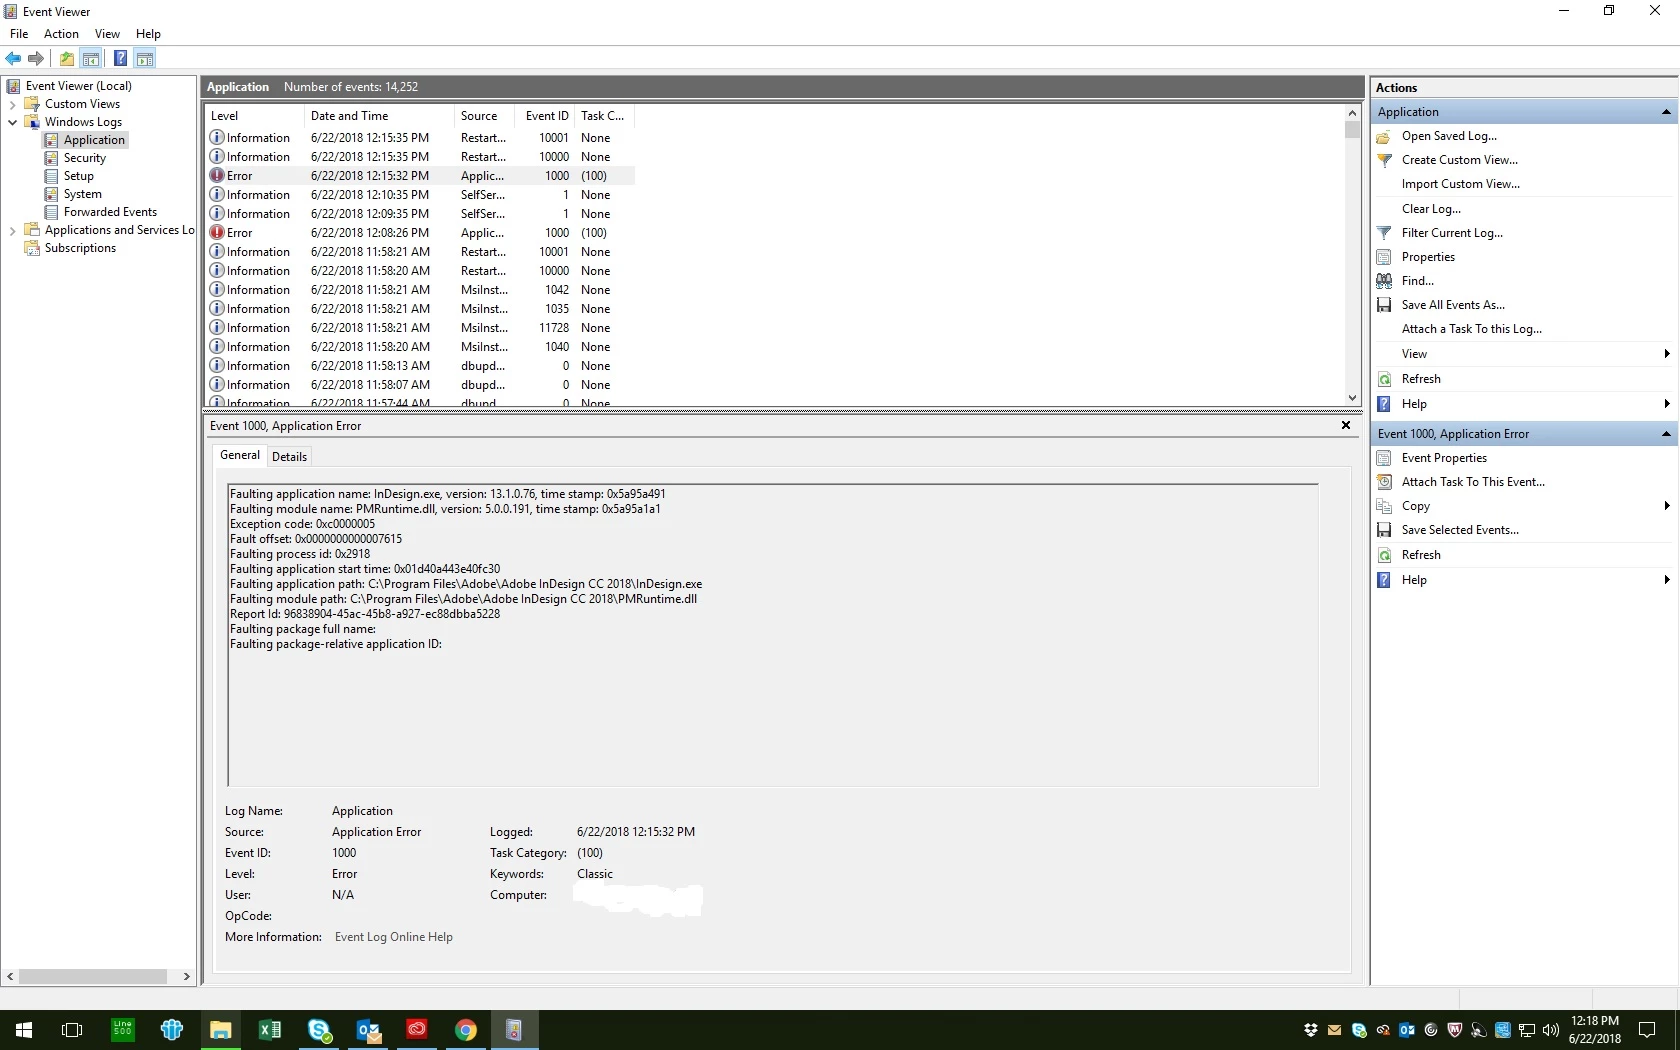Click the event list scroll up arrow
The width and height of the screenshot is (1680, 1050).
[x=1352, y=113]
